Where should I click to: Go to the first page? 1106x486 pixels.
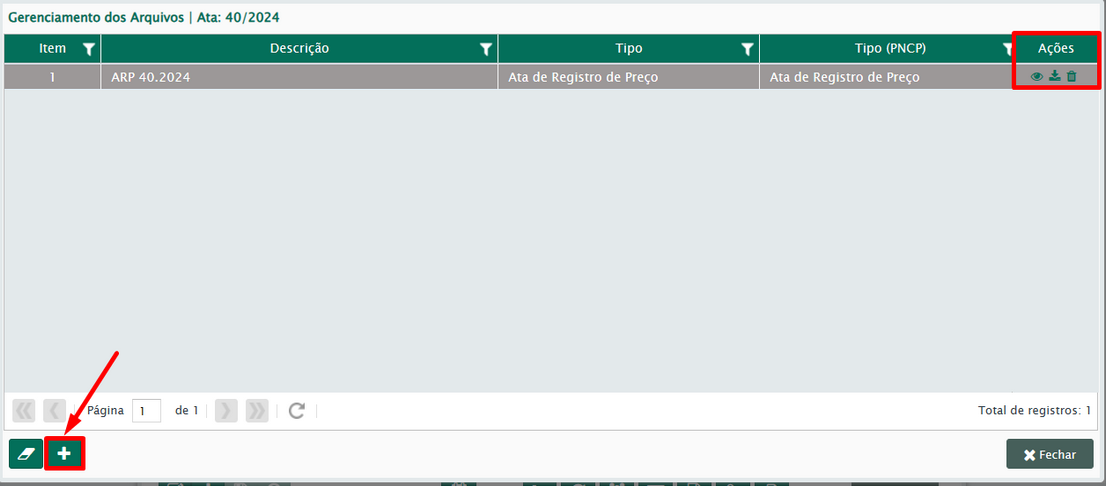(x=24, y=411)
